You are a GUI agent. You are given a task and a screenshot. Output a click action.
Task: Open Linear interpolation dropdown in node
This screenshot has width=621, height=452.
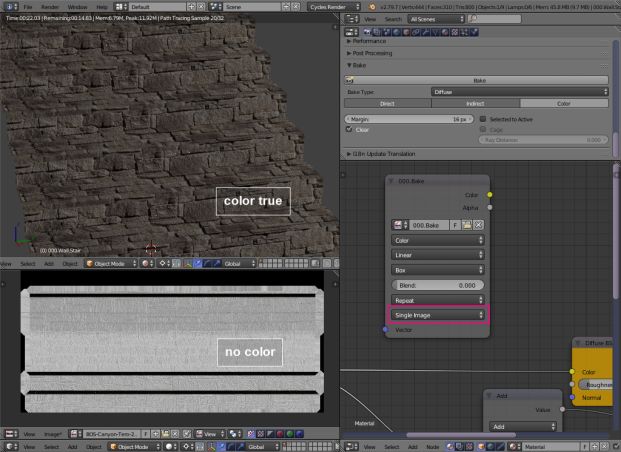pos(438,255)
